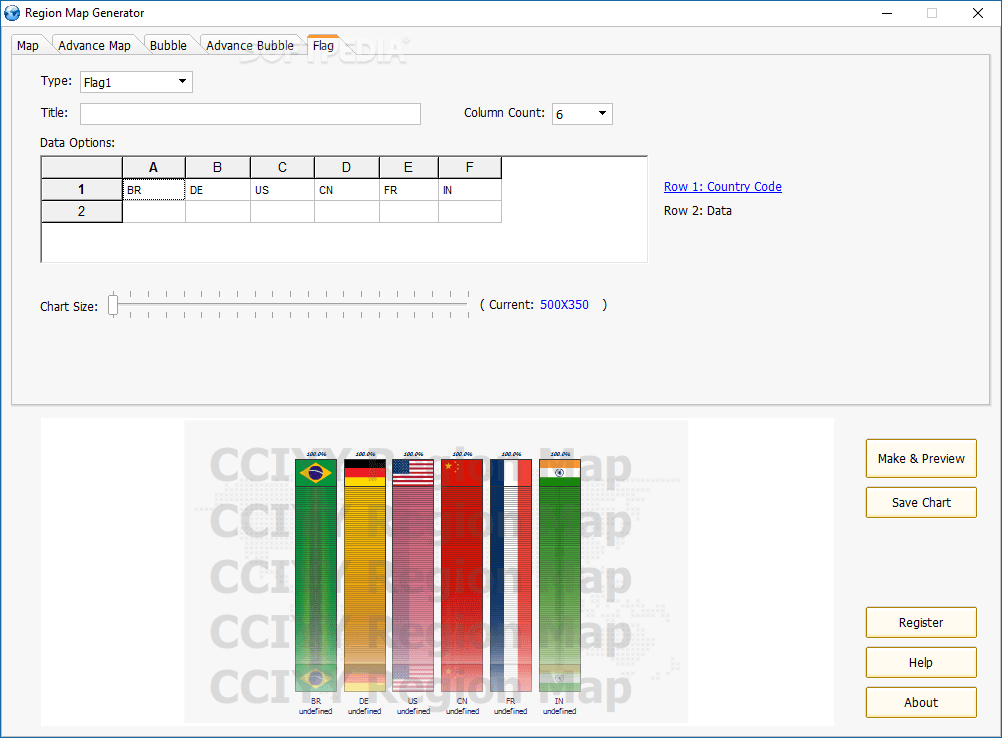
Task: Select the Flag tab
Action: click(x=323, y=45)
